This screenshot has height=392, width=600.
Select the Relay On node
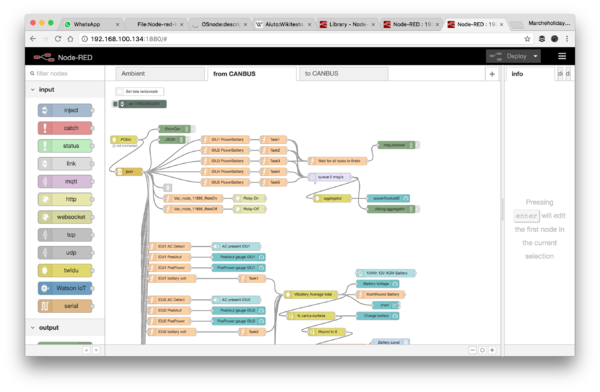tap(249, 198)
